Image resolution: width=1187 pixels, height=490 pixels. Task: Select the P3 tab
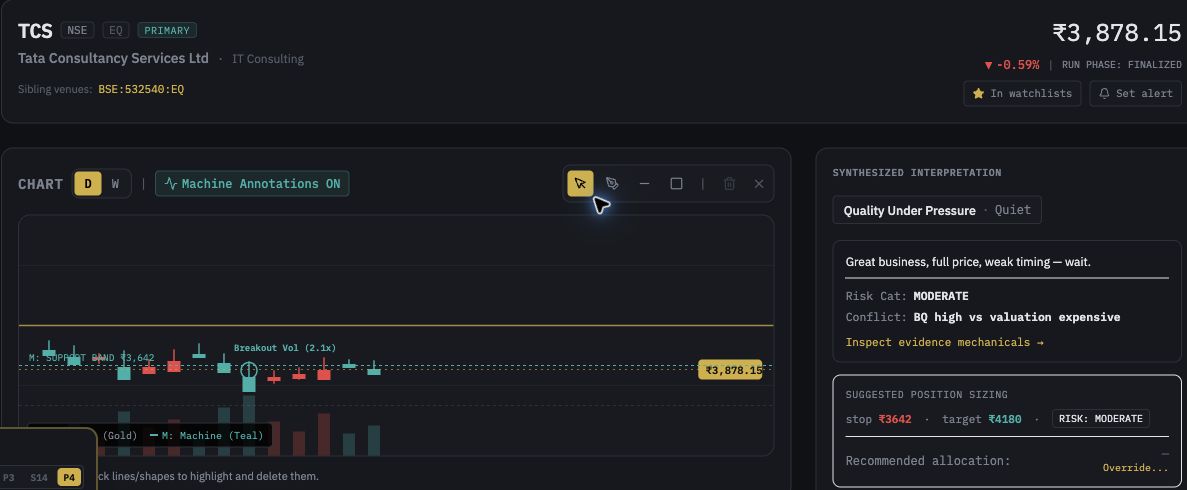(8, 477)
